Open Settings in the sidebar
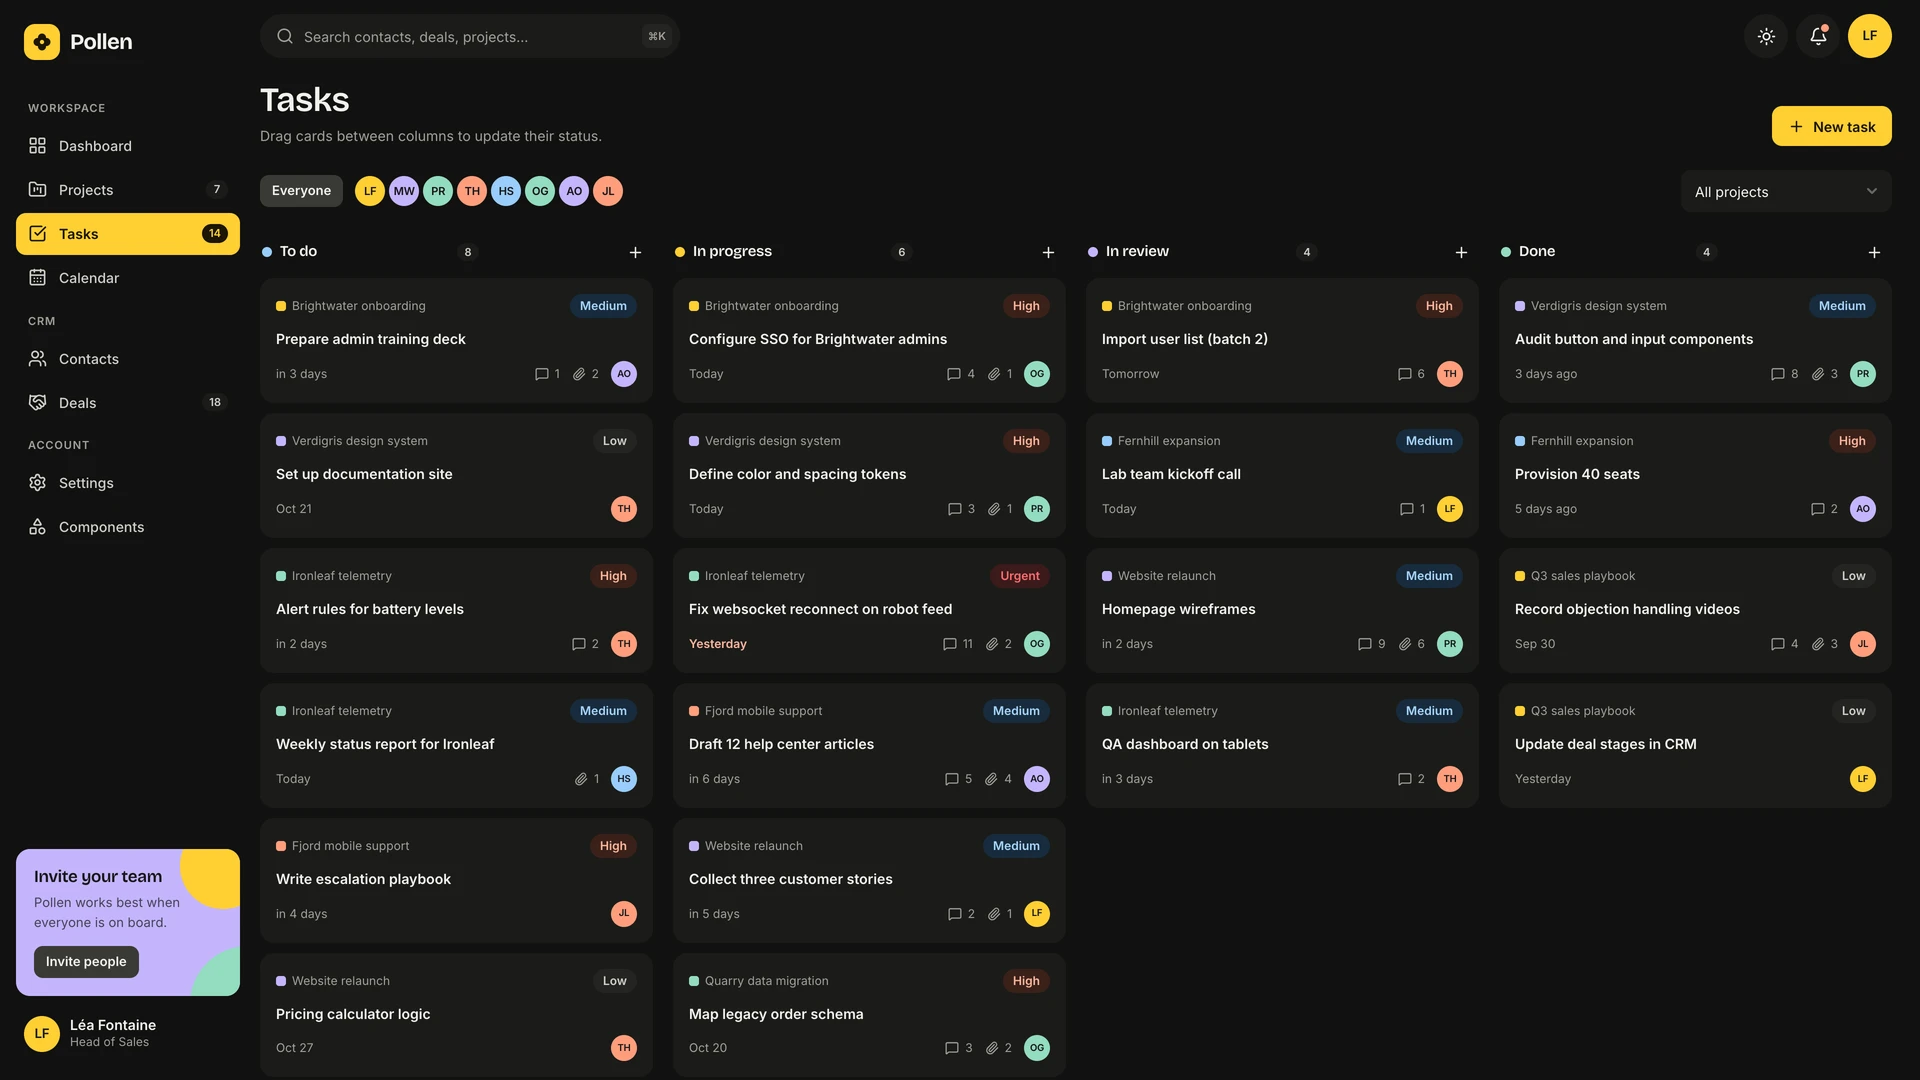 [128, 483]
